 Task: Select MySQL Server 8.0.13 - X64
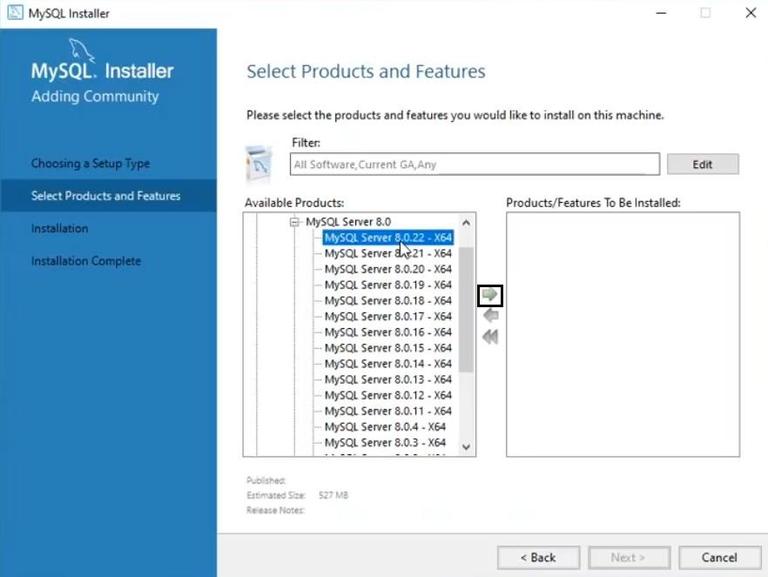click(x=388, y=379)
